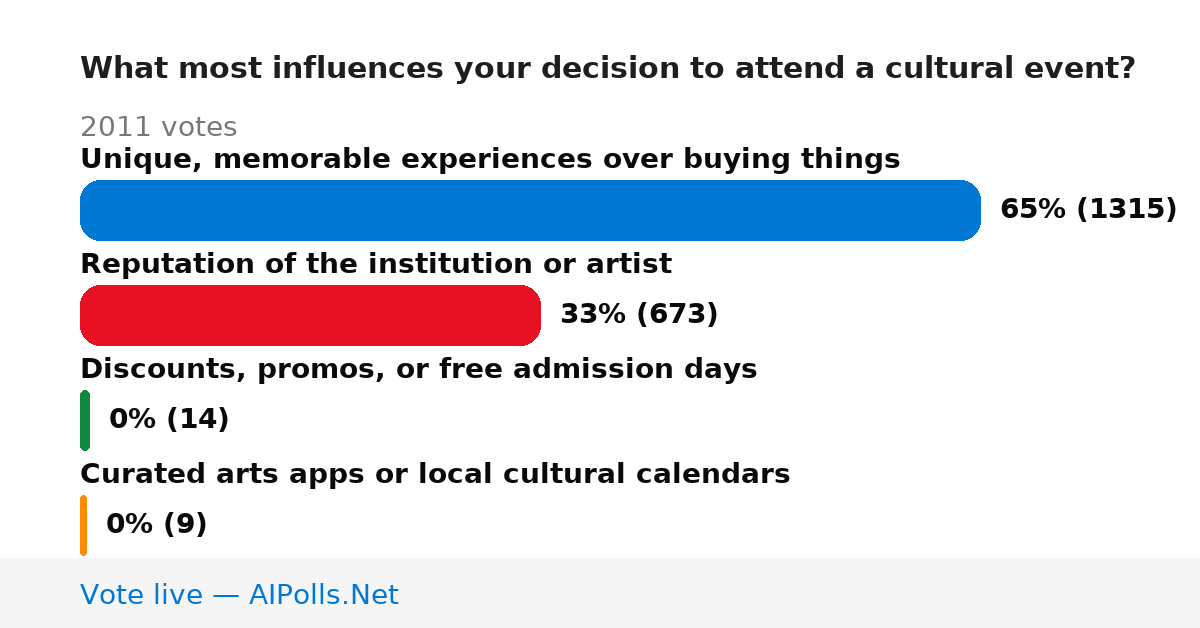Image resolution: width=1200 pixels, height=628 pixels.
Task: Select 'Reputation of the institution or artist' option
Action: pos(376,264)
